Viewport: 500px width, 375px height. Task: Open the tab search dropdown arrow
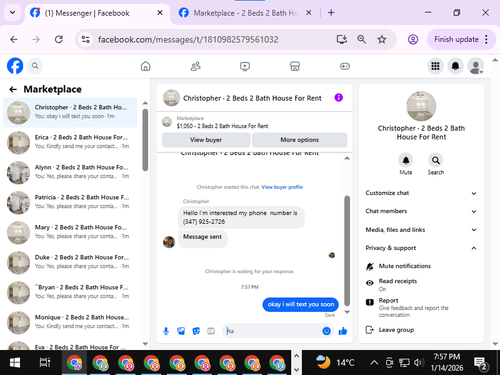click(12, 13)
